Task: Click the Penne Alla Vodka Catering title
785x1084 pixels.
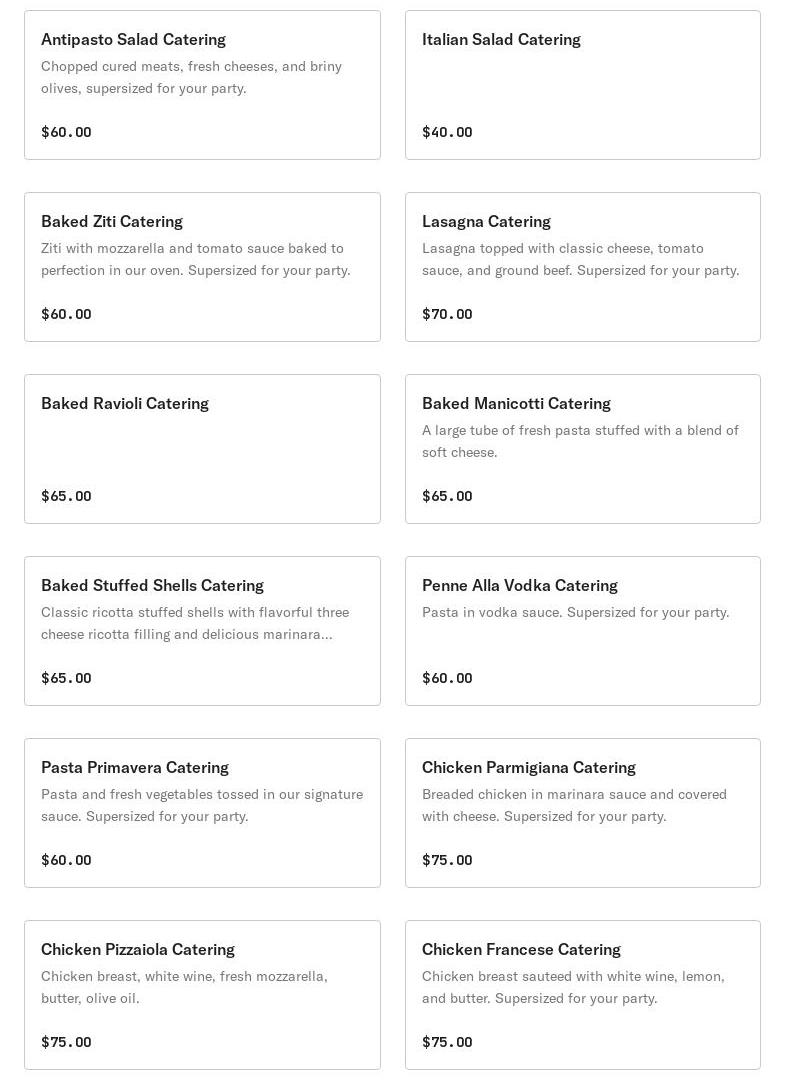Action: [x=520, y=586]
